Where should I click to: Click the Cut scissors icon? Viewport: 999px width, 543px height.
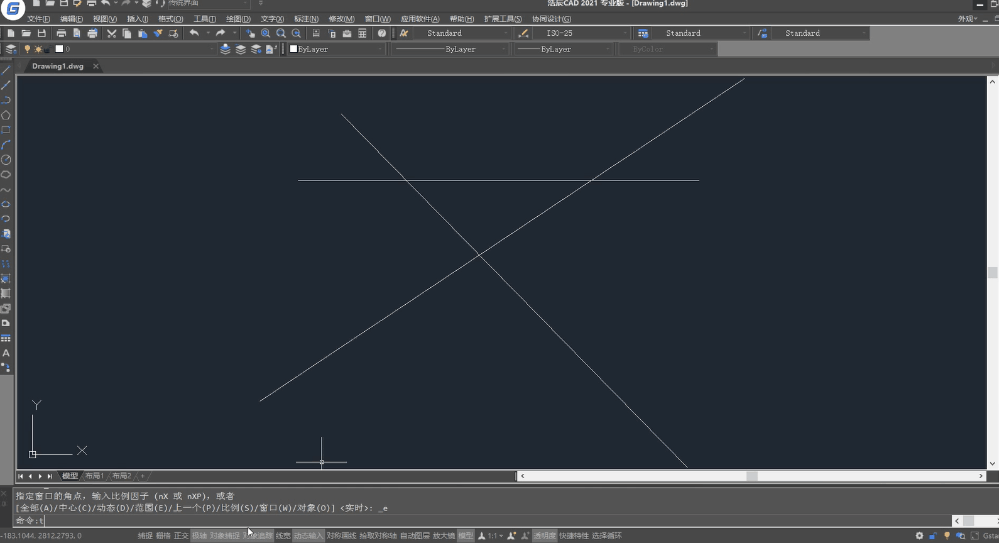click(111, 33)
